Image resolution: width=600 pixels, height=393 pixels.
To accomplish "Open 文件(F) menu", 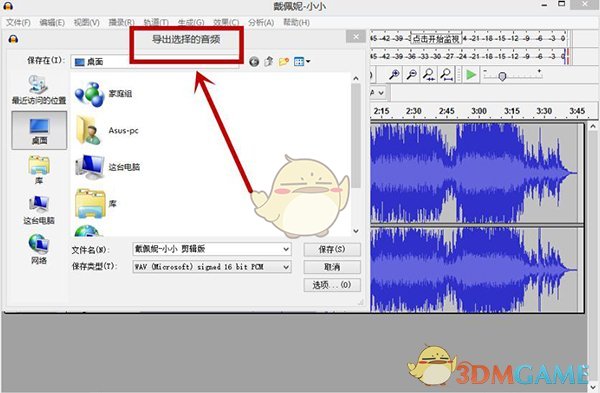I will click(18, 23).
